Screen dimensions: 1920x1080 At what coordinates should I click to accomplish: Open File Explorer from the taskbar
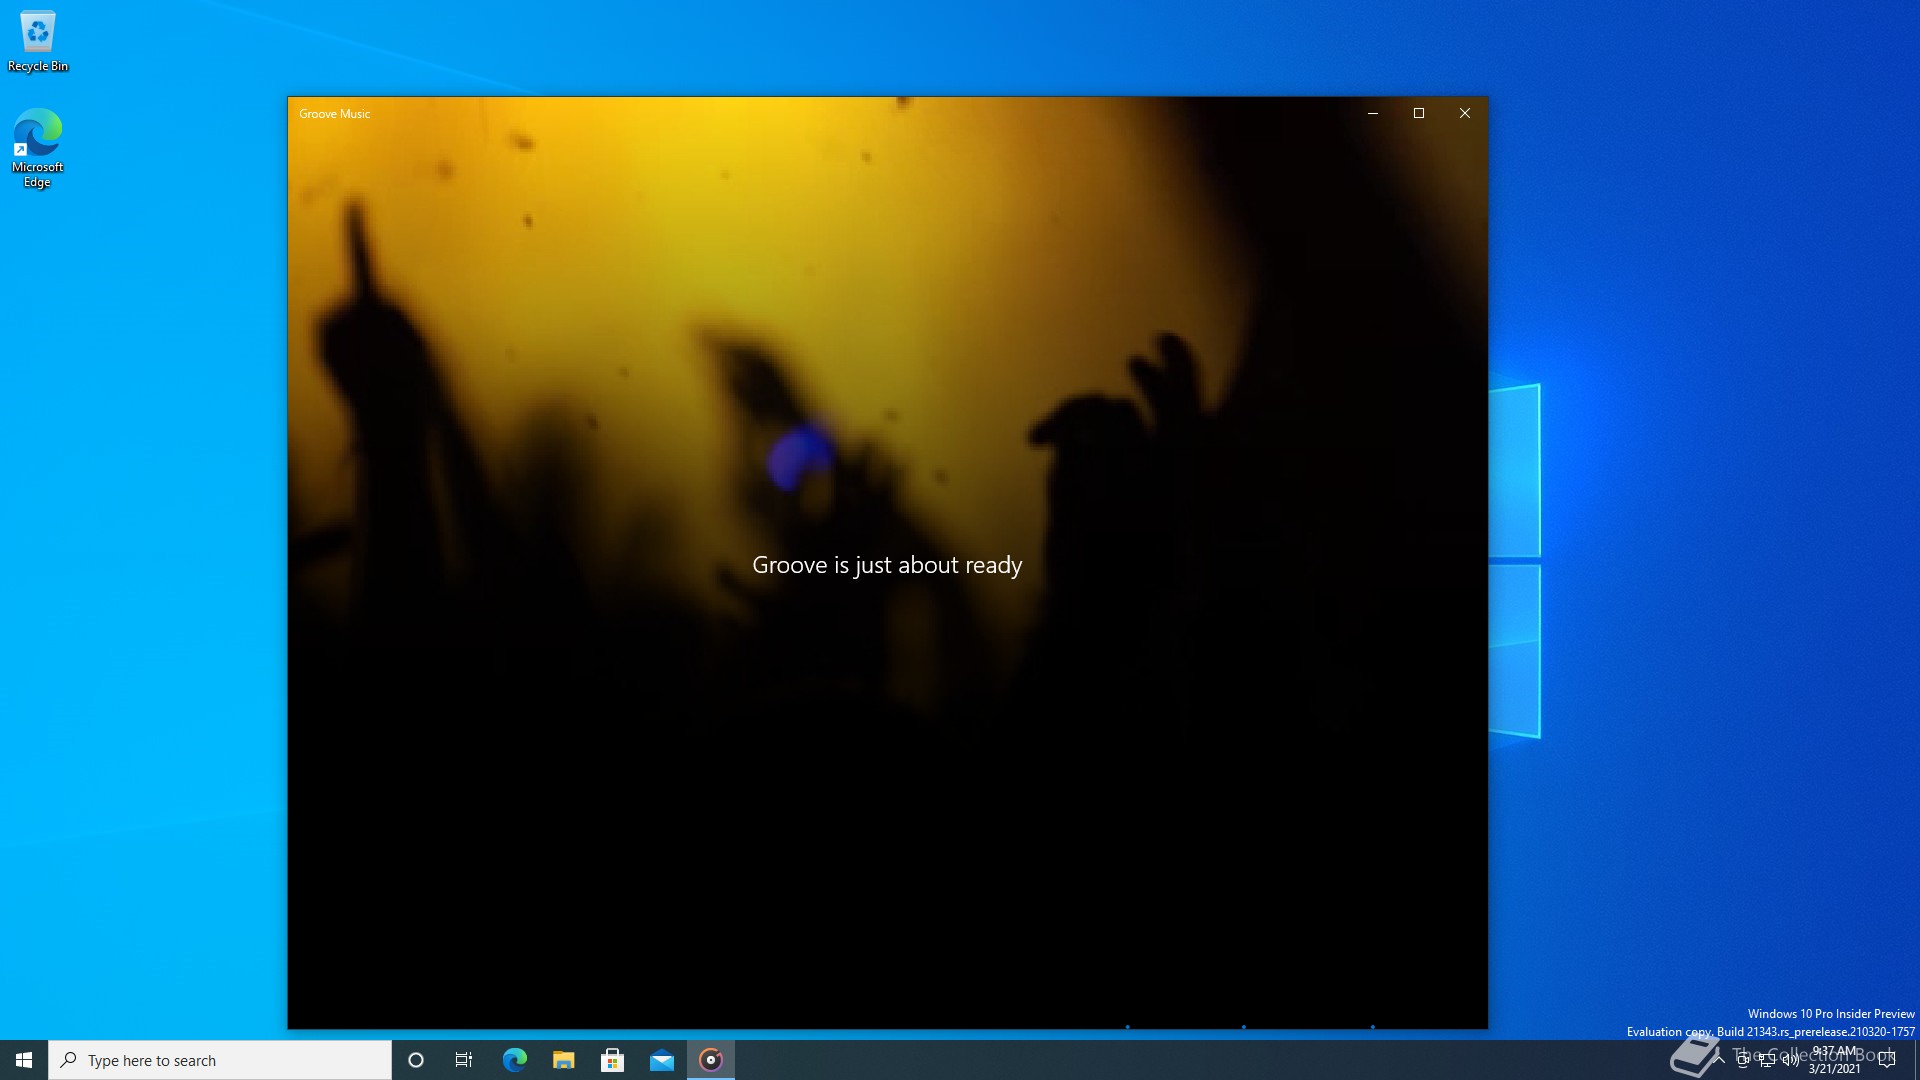pos(563,1060)
